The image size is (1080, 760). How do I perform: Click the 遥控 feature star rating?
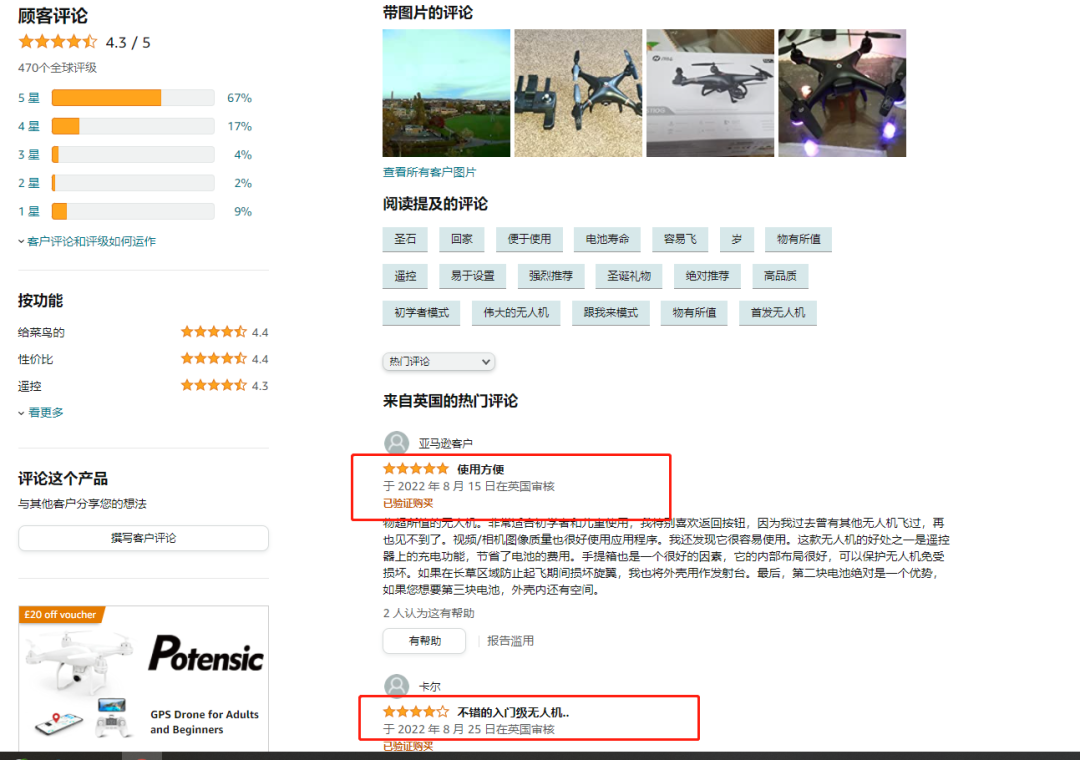[213, 384]
